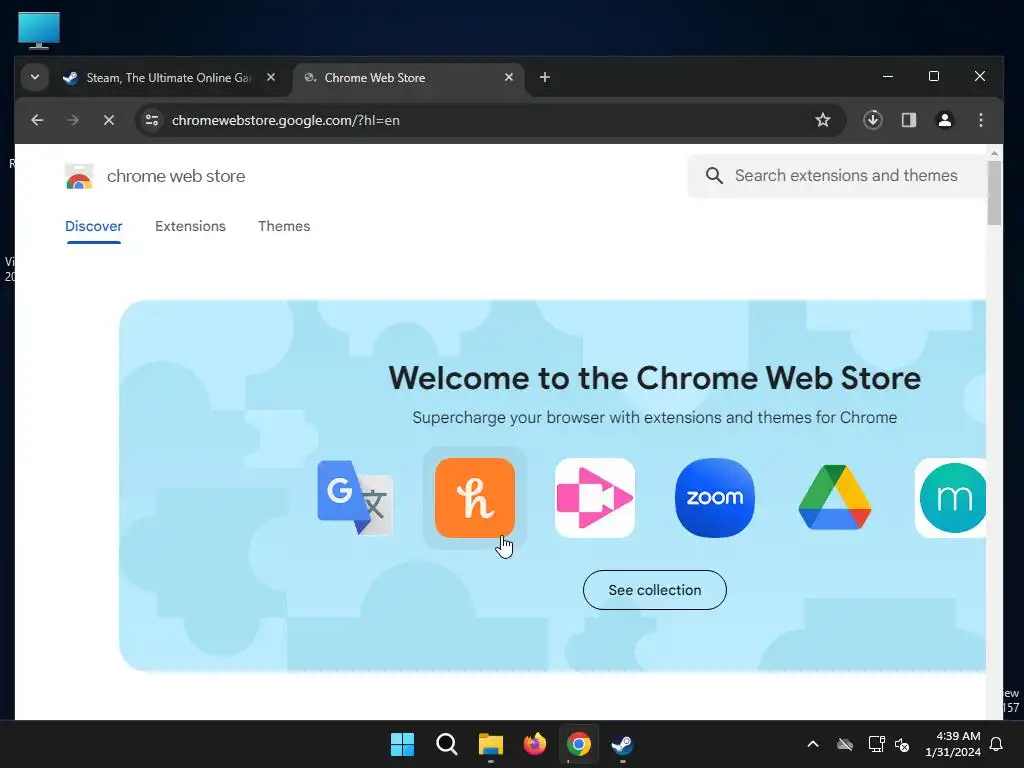Open the Zoom extension icon
This screenshot has height=768, width=1024.
coord(714,498)
